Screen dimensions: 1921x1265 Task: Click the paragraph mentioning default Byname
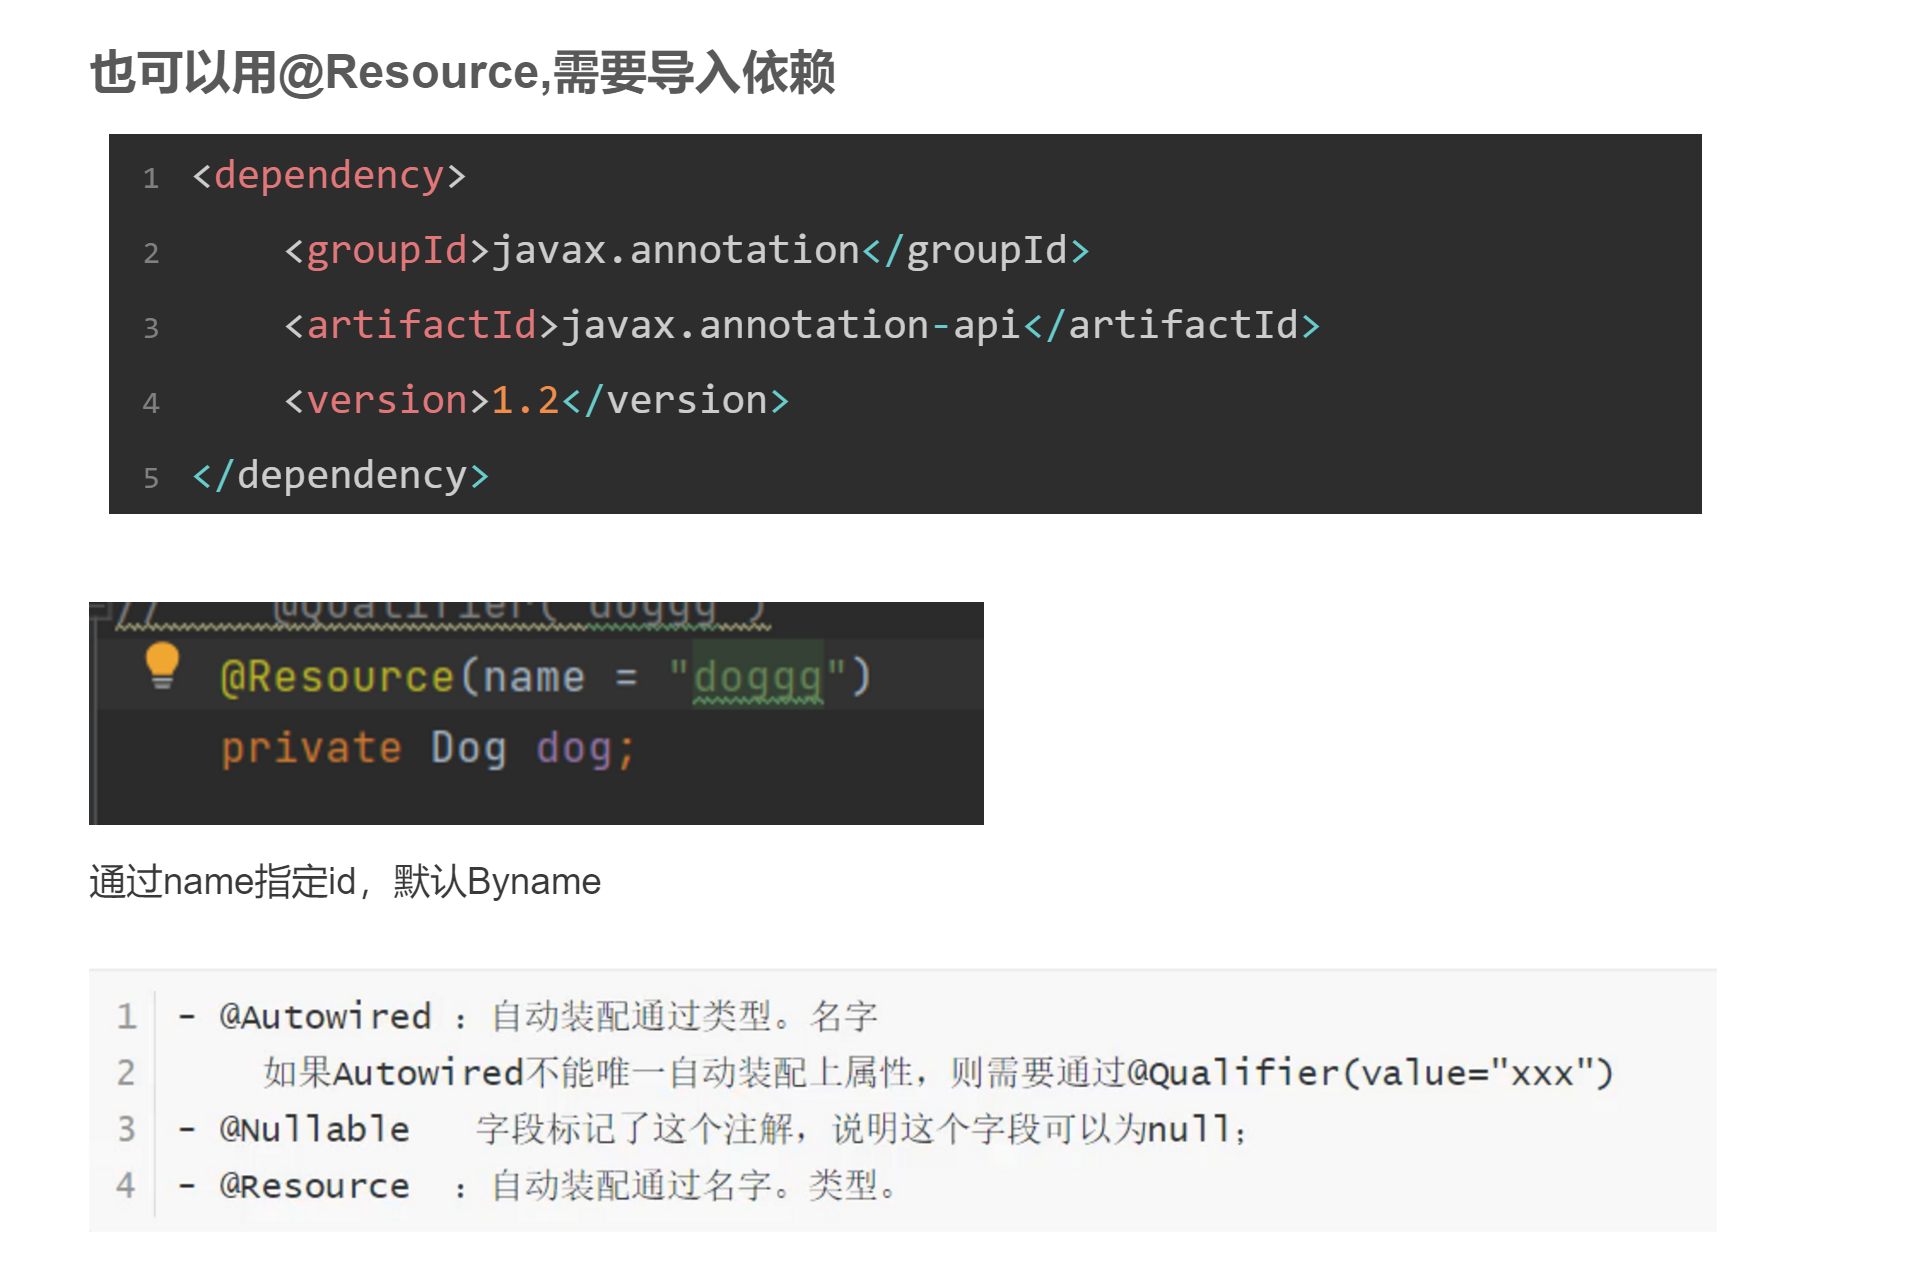[345, 882]
